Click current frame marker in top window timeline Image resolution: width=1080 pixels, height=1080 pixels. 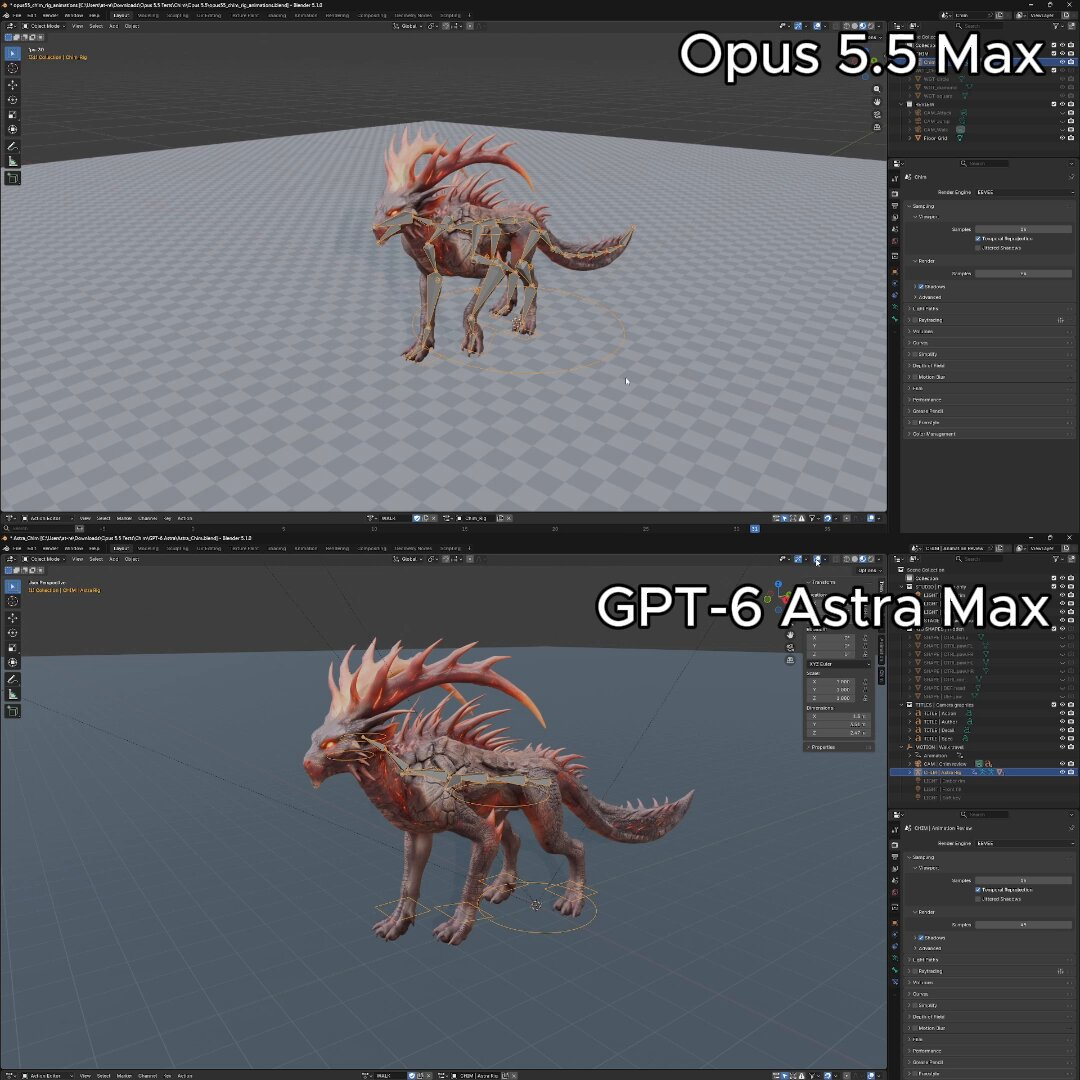[x=754, y=528]
